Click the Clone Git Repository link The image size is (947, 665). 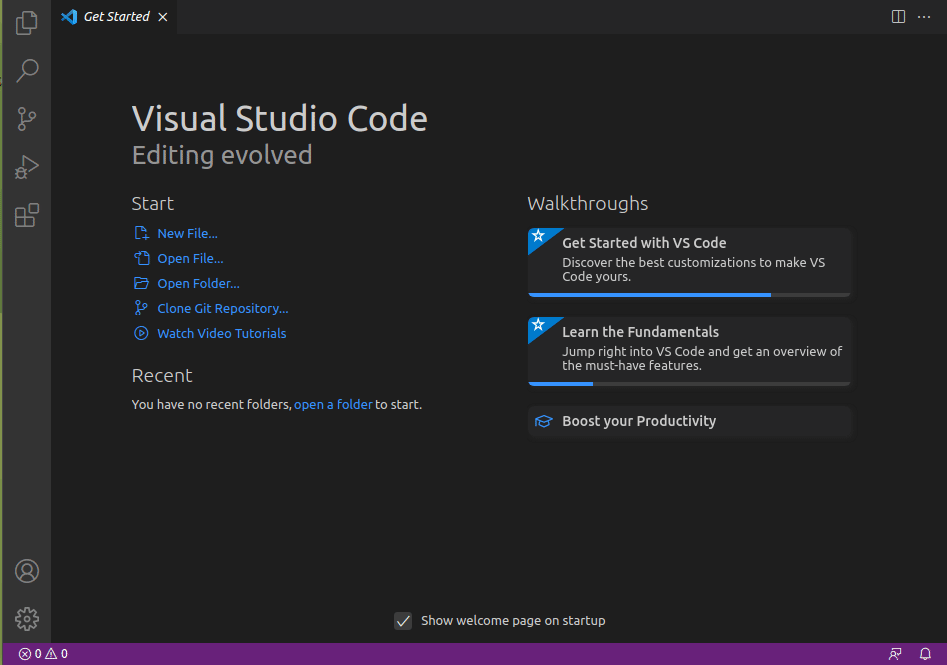[x=221, y=308]
